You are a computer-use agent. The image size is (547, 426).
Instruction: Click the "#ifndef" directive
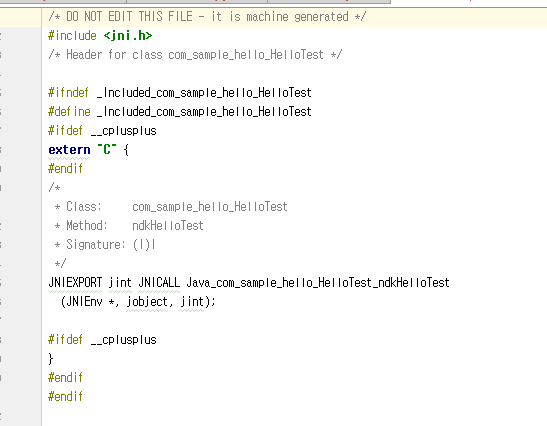[x=68, y=93]
